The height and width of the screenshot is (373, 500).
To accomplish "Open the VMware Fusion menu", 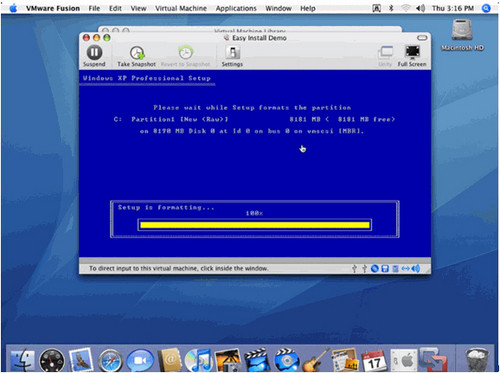I will coord(53,8).
